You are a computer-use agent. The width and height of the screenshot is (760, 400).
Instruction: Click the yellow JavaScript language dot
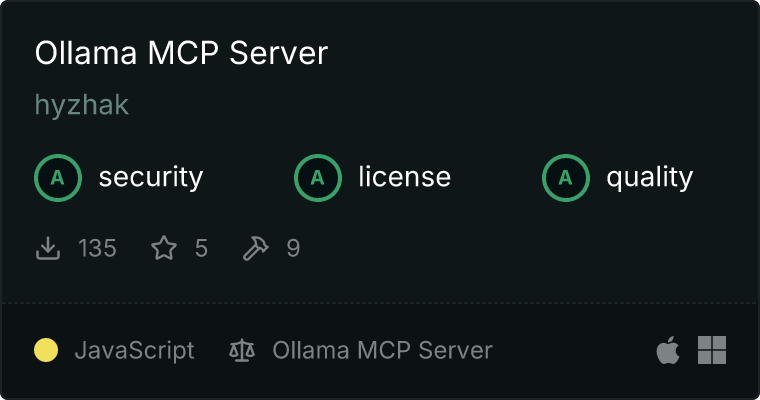click(46, 350)
